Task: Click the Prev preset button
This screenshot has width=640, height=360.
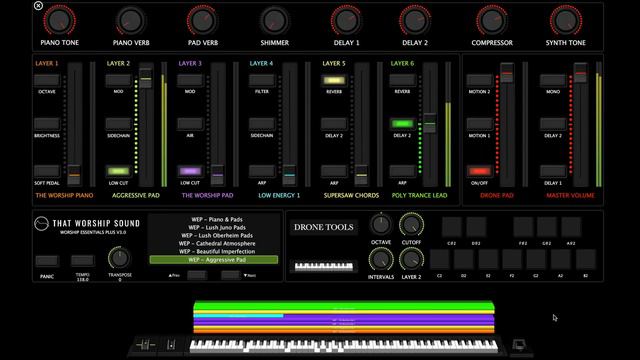Action: coord(197,276)
